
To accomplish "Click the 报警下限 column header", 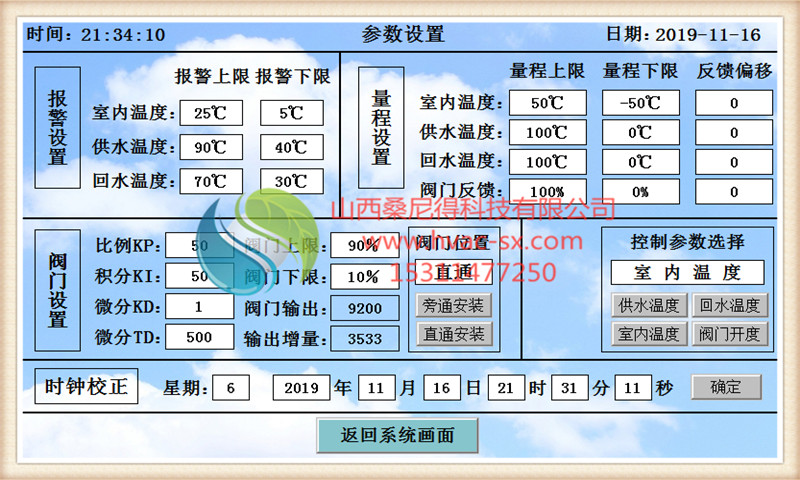I will (293, 77).
